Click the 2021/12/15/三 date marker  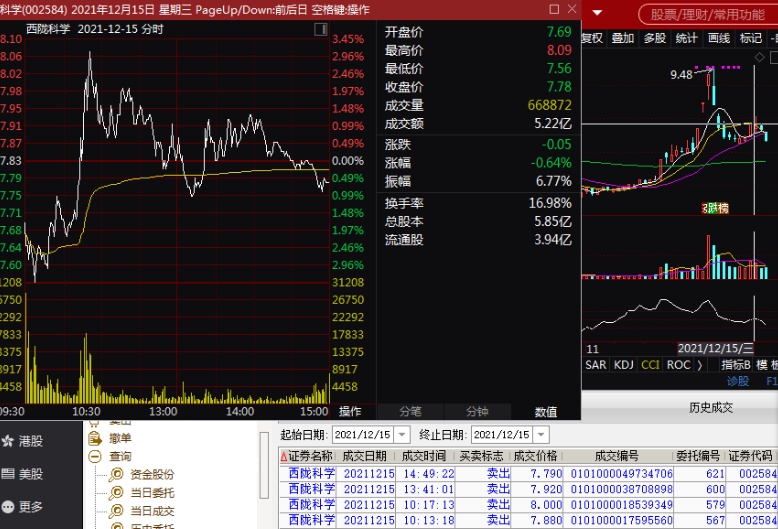click(x=715, y=348)
